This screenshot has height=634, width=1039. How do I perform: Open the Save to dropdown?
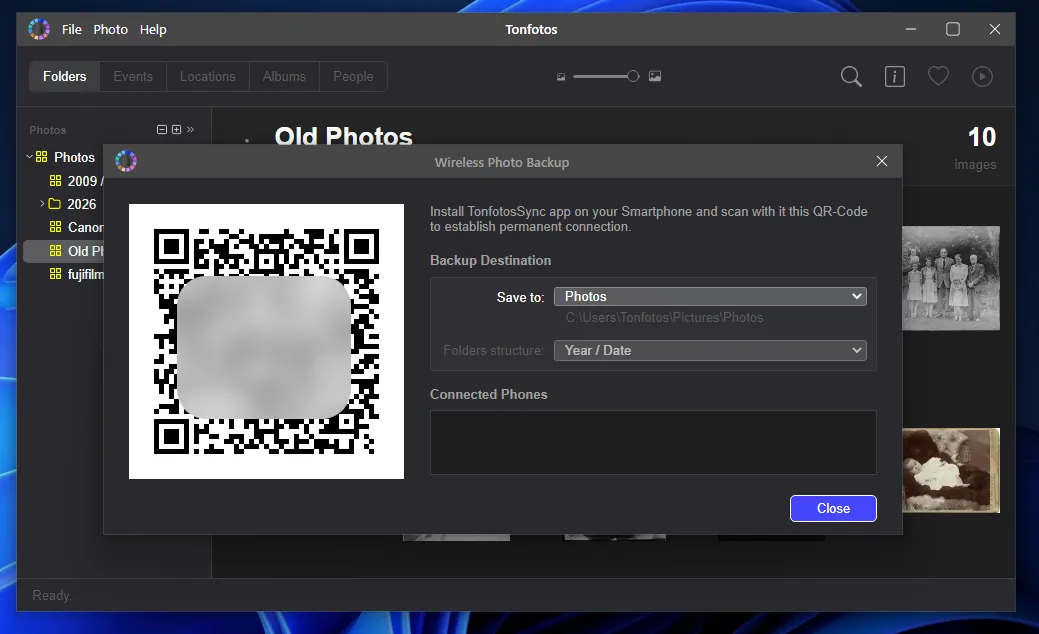click(710, 296)
